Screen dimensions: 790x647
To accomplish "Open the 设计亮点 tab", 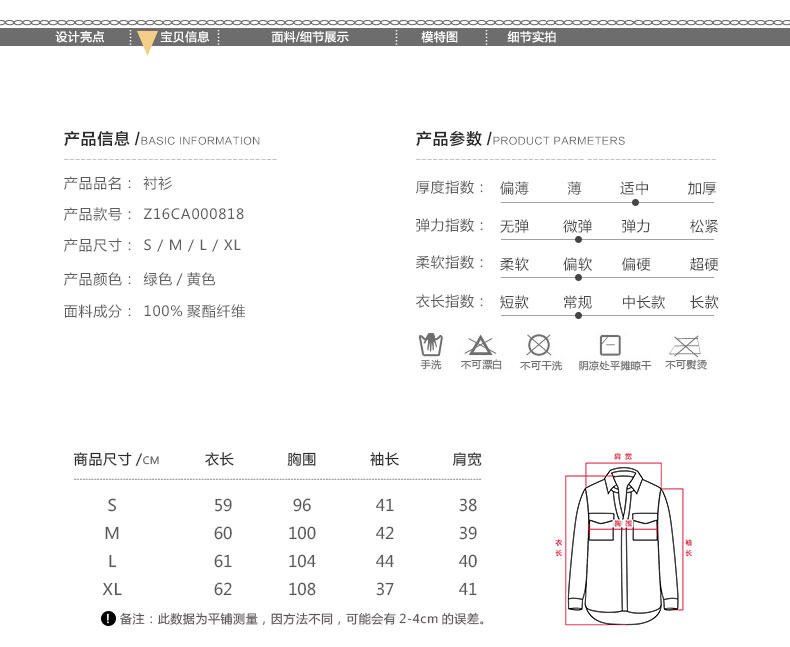I will [x=80, y=37].
